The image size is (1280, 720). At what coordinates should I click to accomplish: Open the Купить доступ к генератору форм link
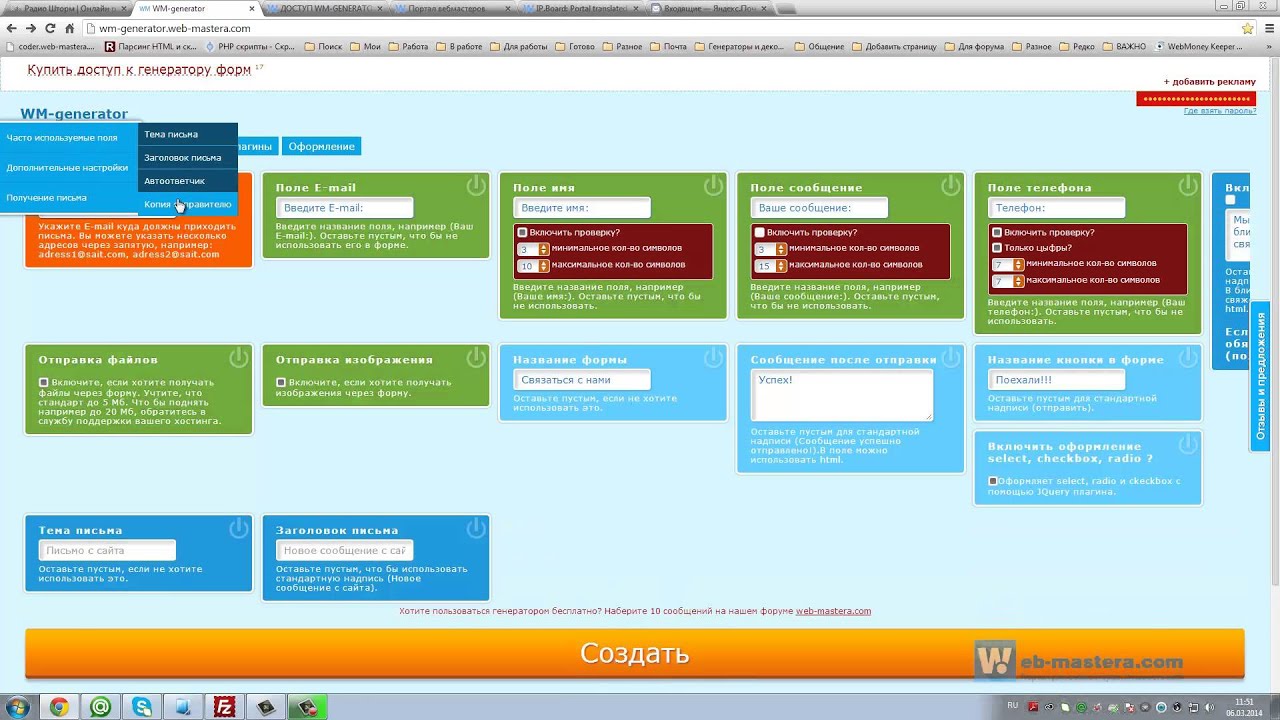[x=139, y=70]
